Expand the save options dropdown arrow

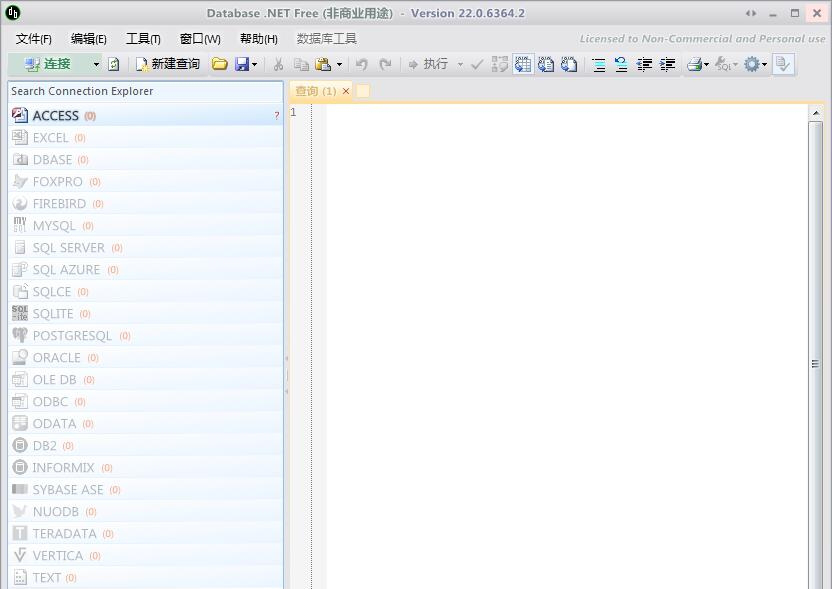[x=255, y=64]
